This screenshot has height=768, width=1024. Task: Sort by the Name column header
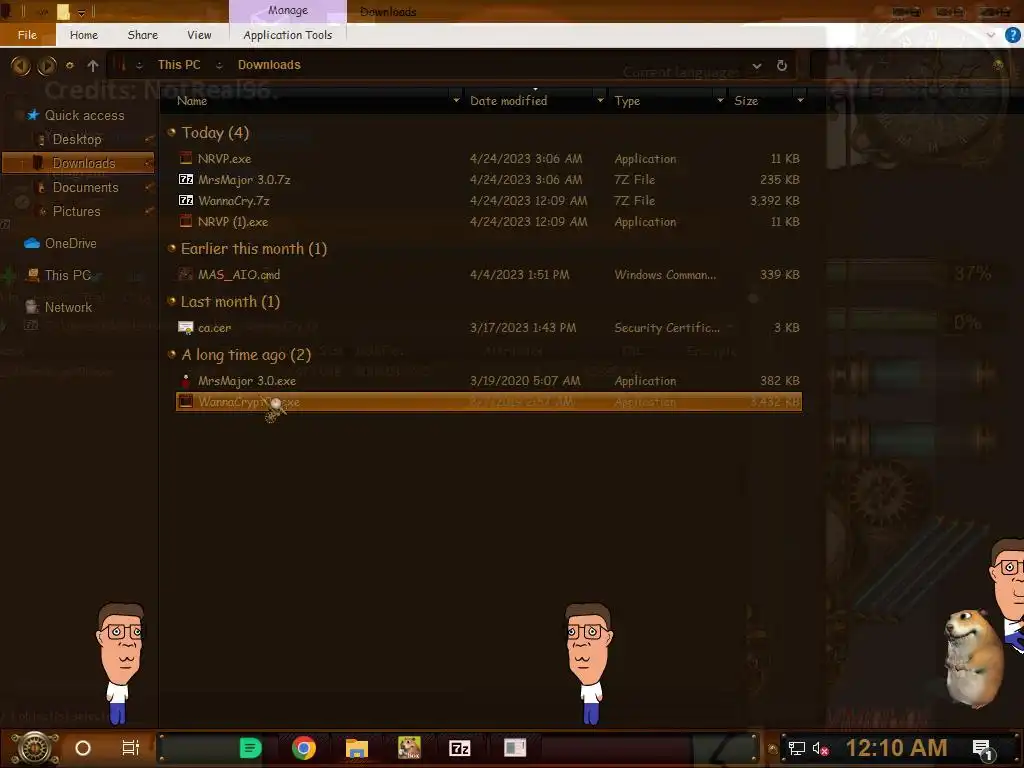pyautogui.click(x=192, y=101)
